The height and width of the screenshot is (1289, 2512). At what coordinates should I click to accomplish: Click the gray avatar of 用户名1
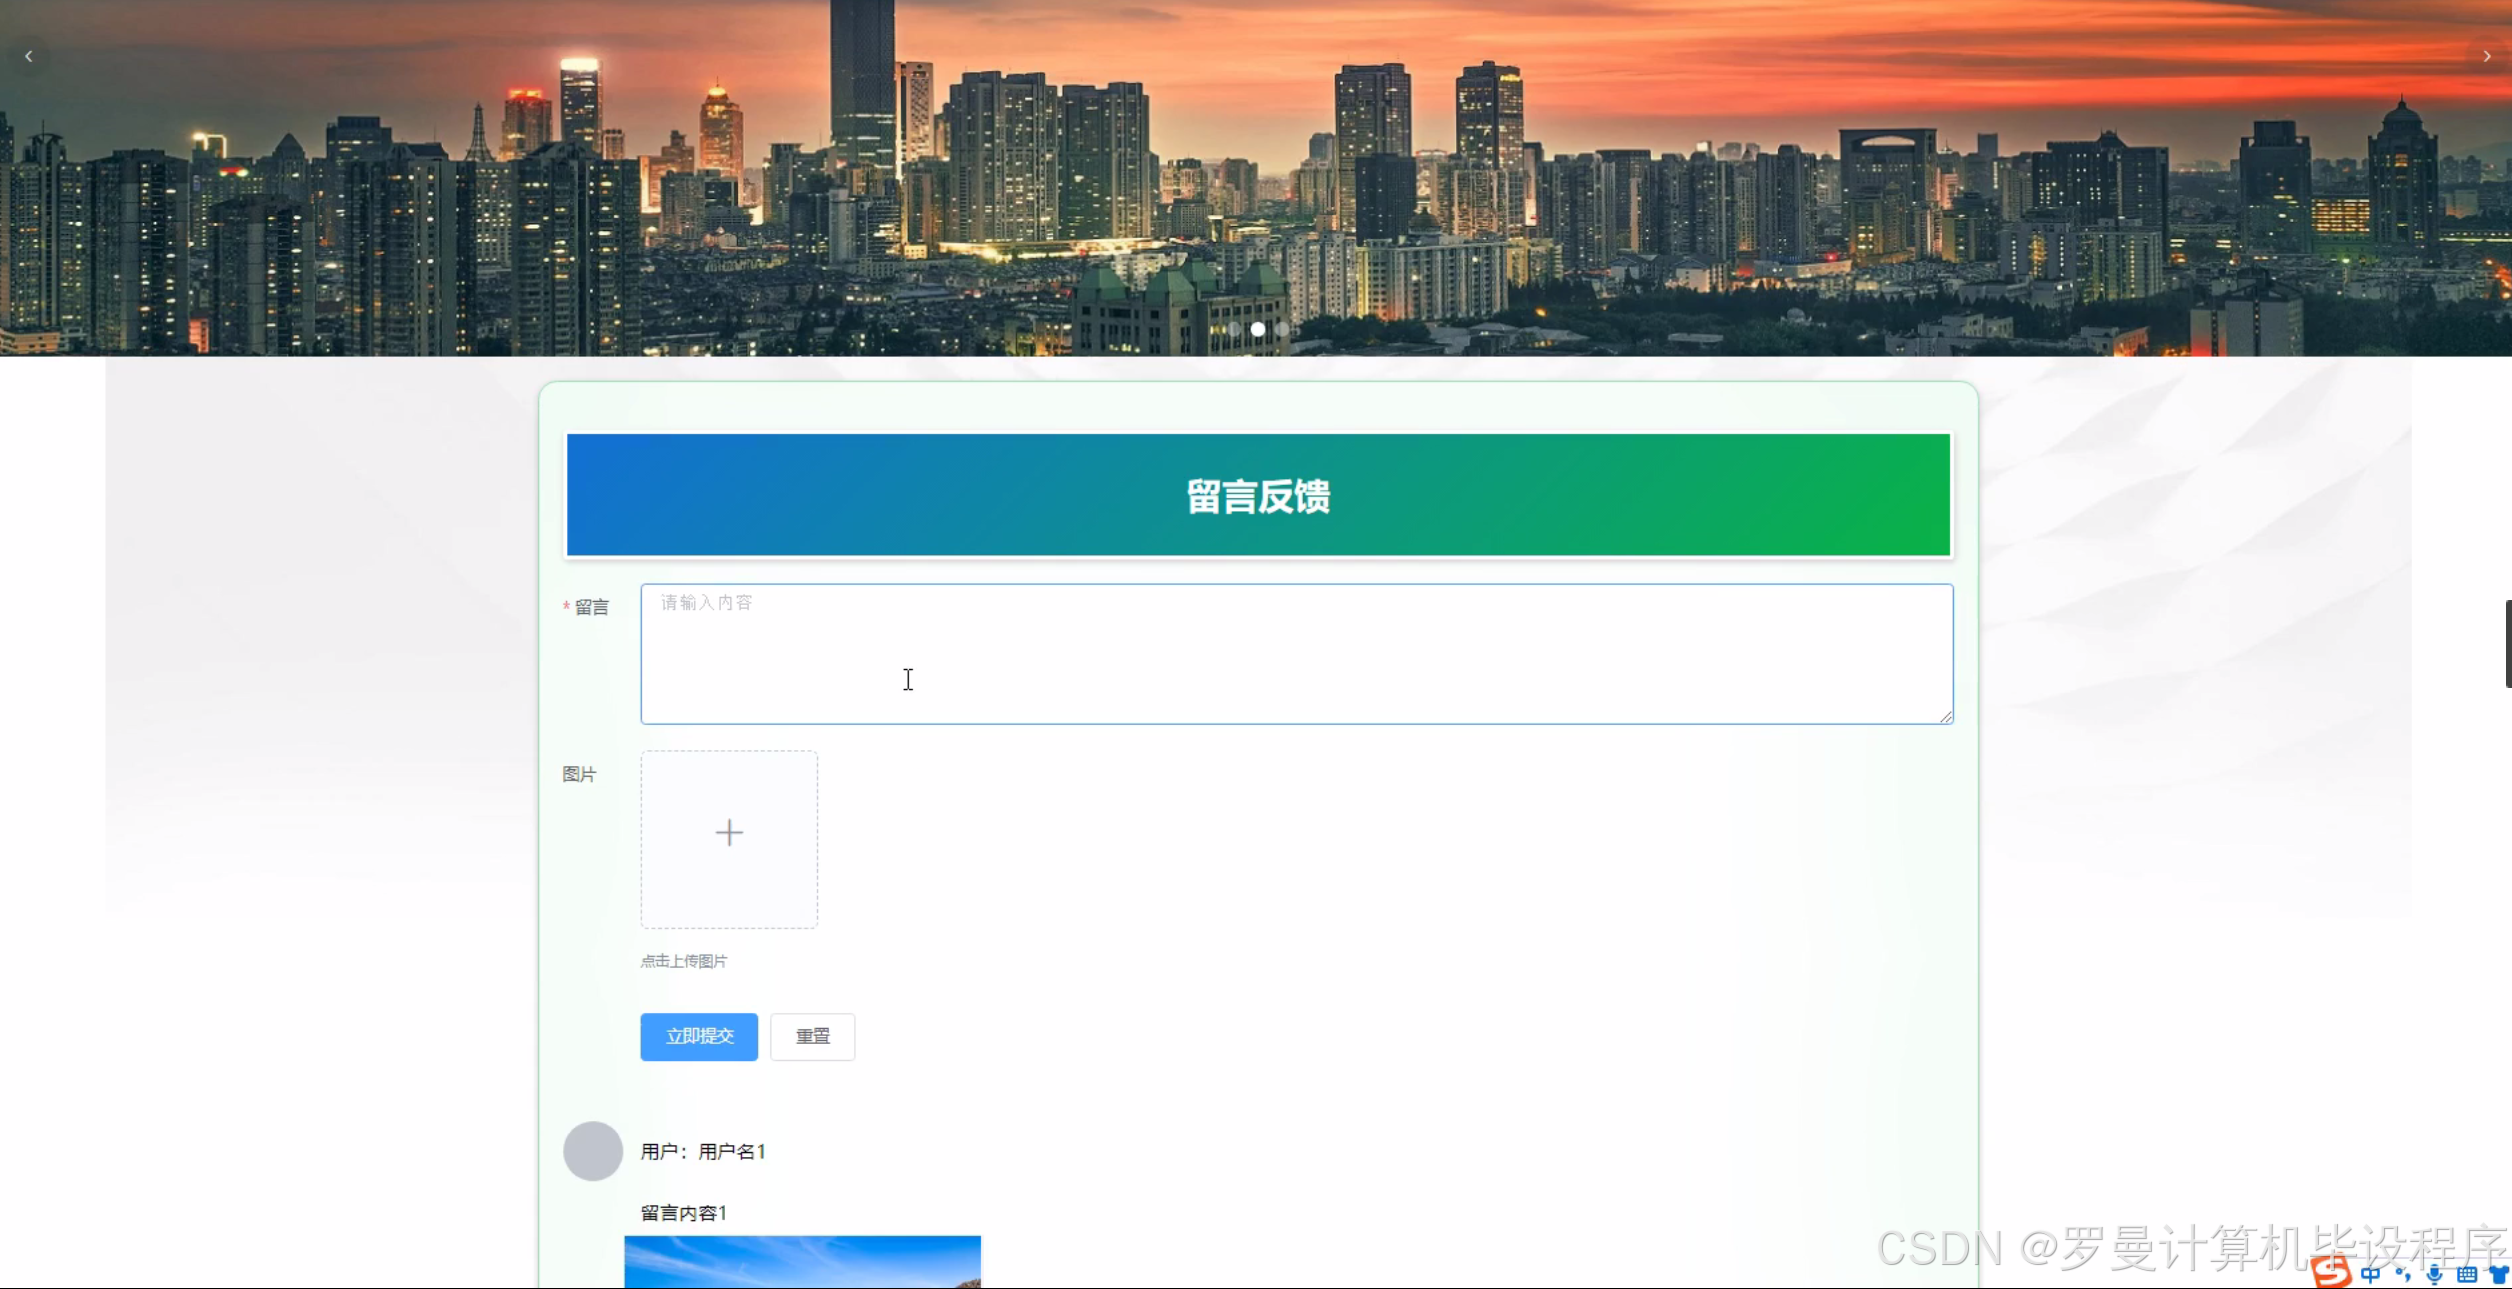(593, 1151)
